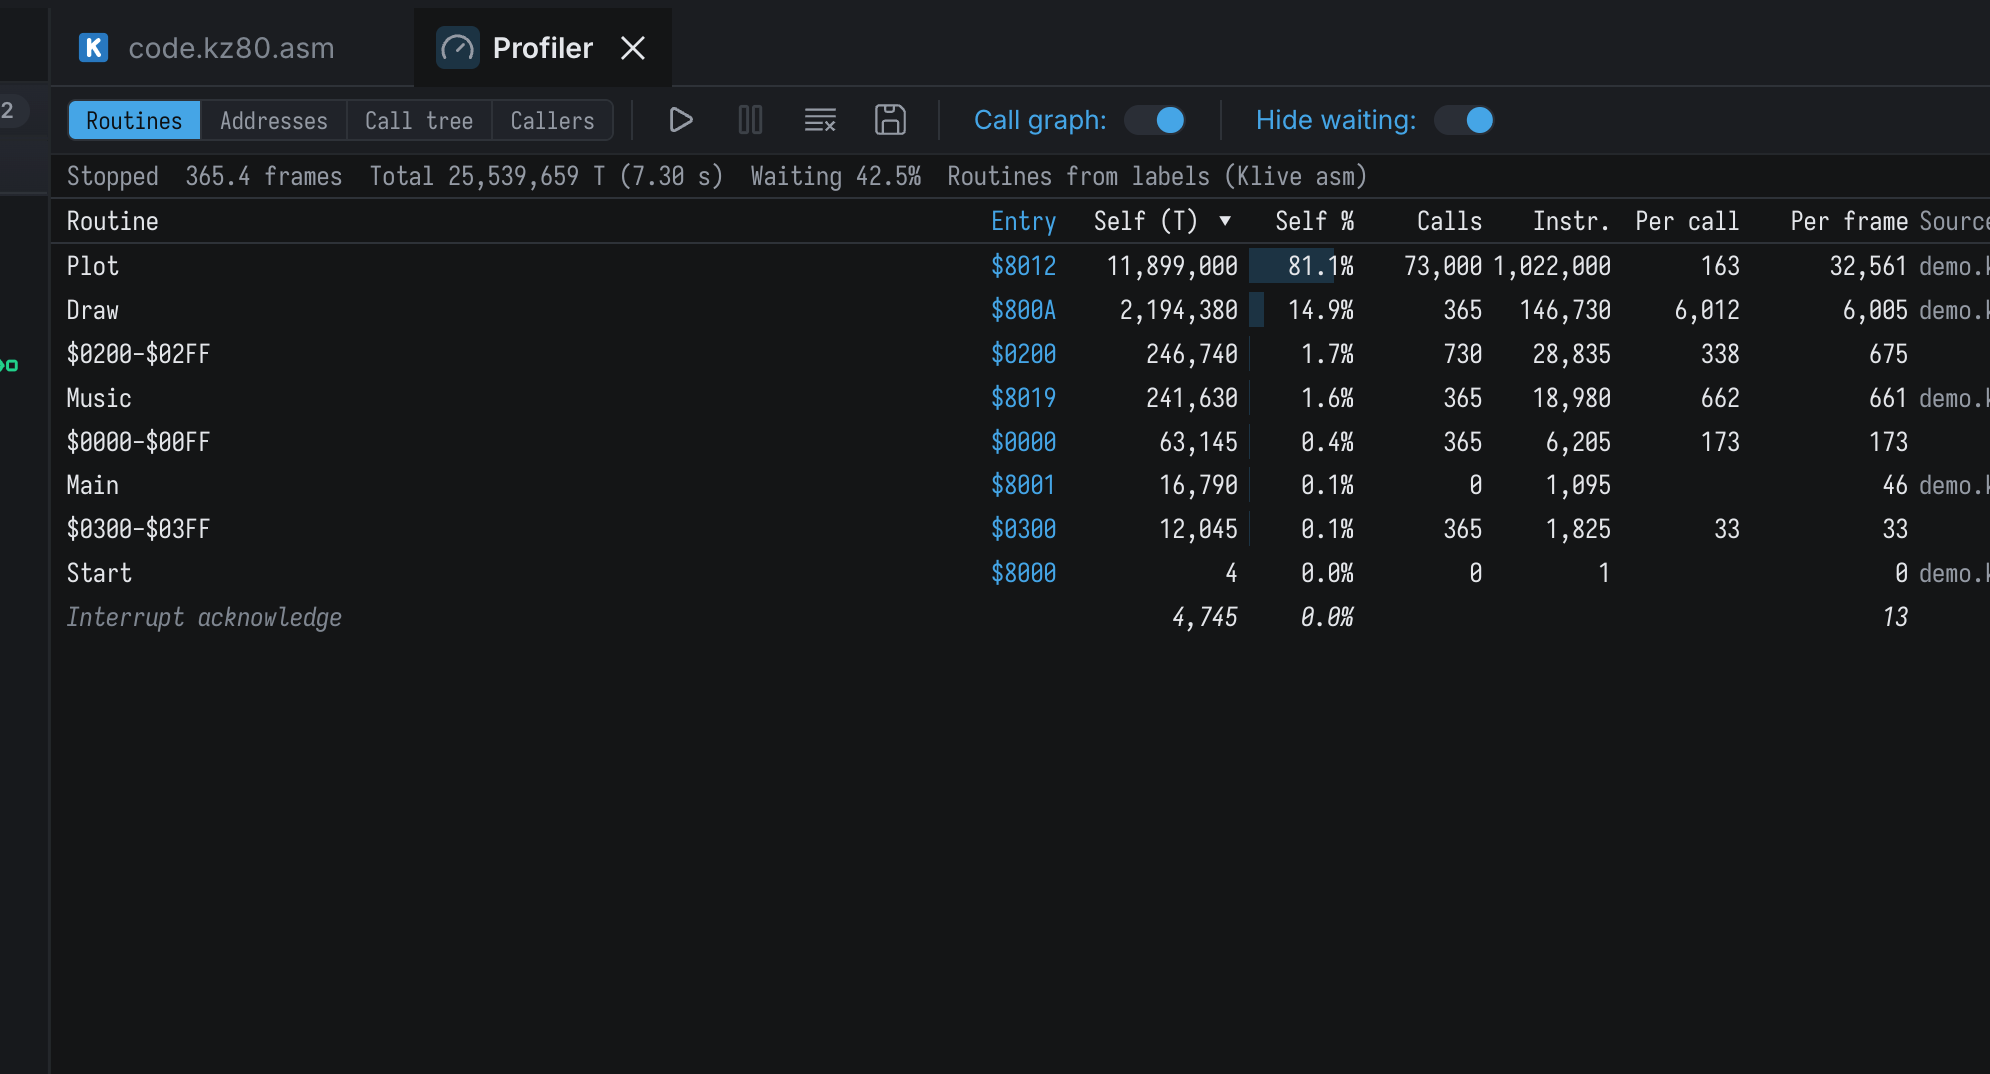Click the Profiler tab gauge icon
This screenshot has width=1990, height=1074.
click(x=458, y=48)
